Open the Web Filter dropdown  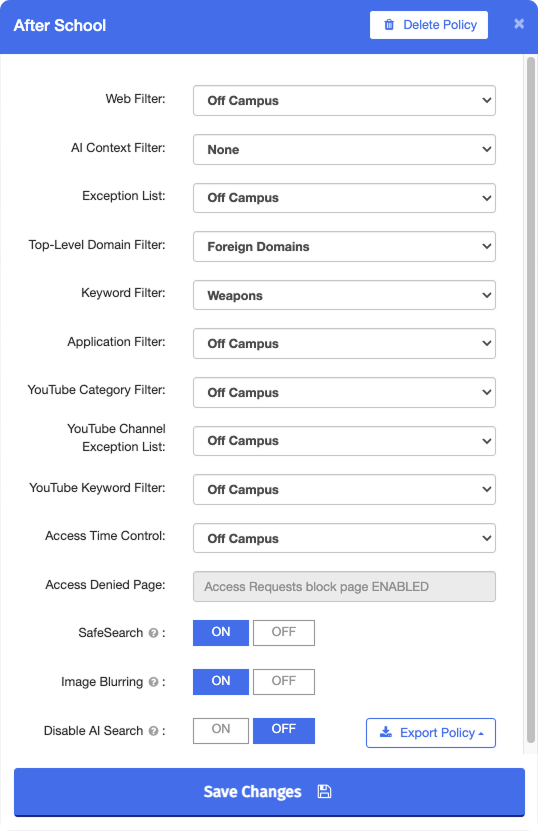pyautogui.click(x=344, y=100)
